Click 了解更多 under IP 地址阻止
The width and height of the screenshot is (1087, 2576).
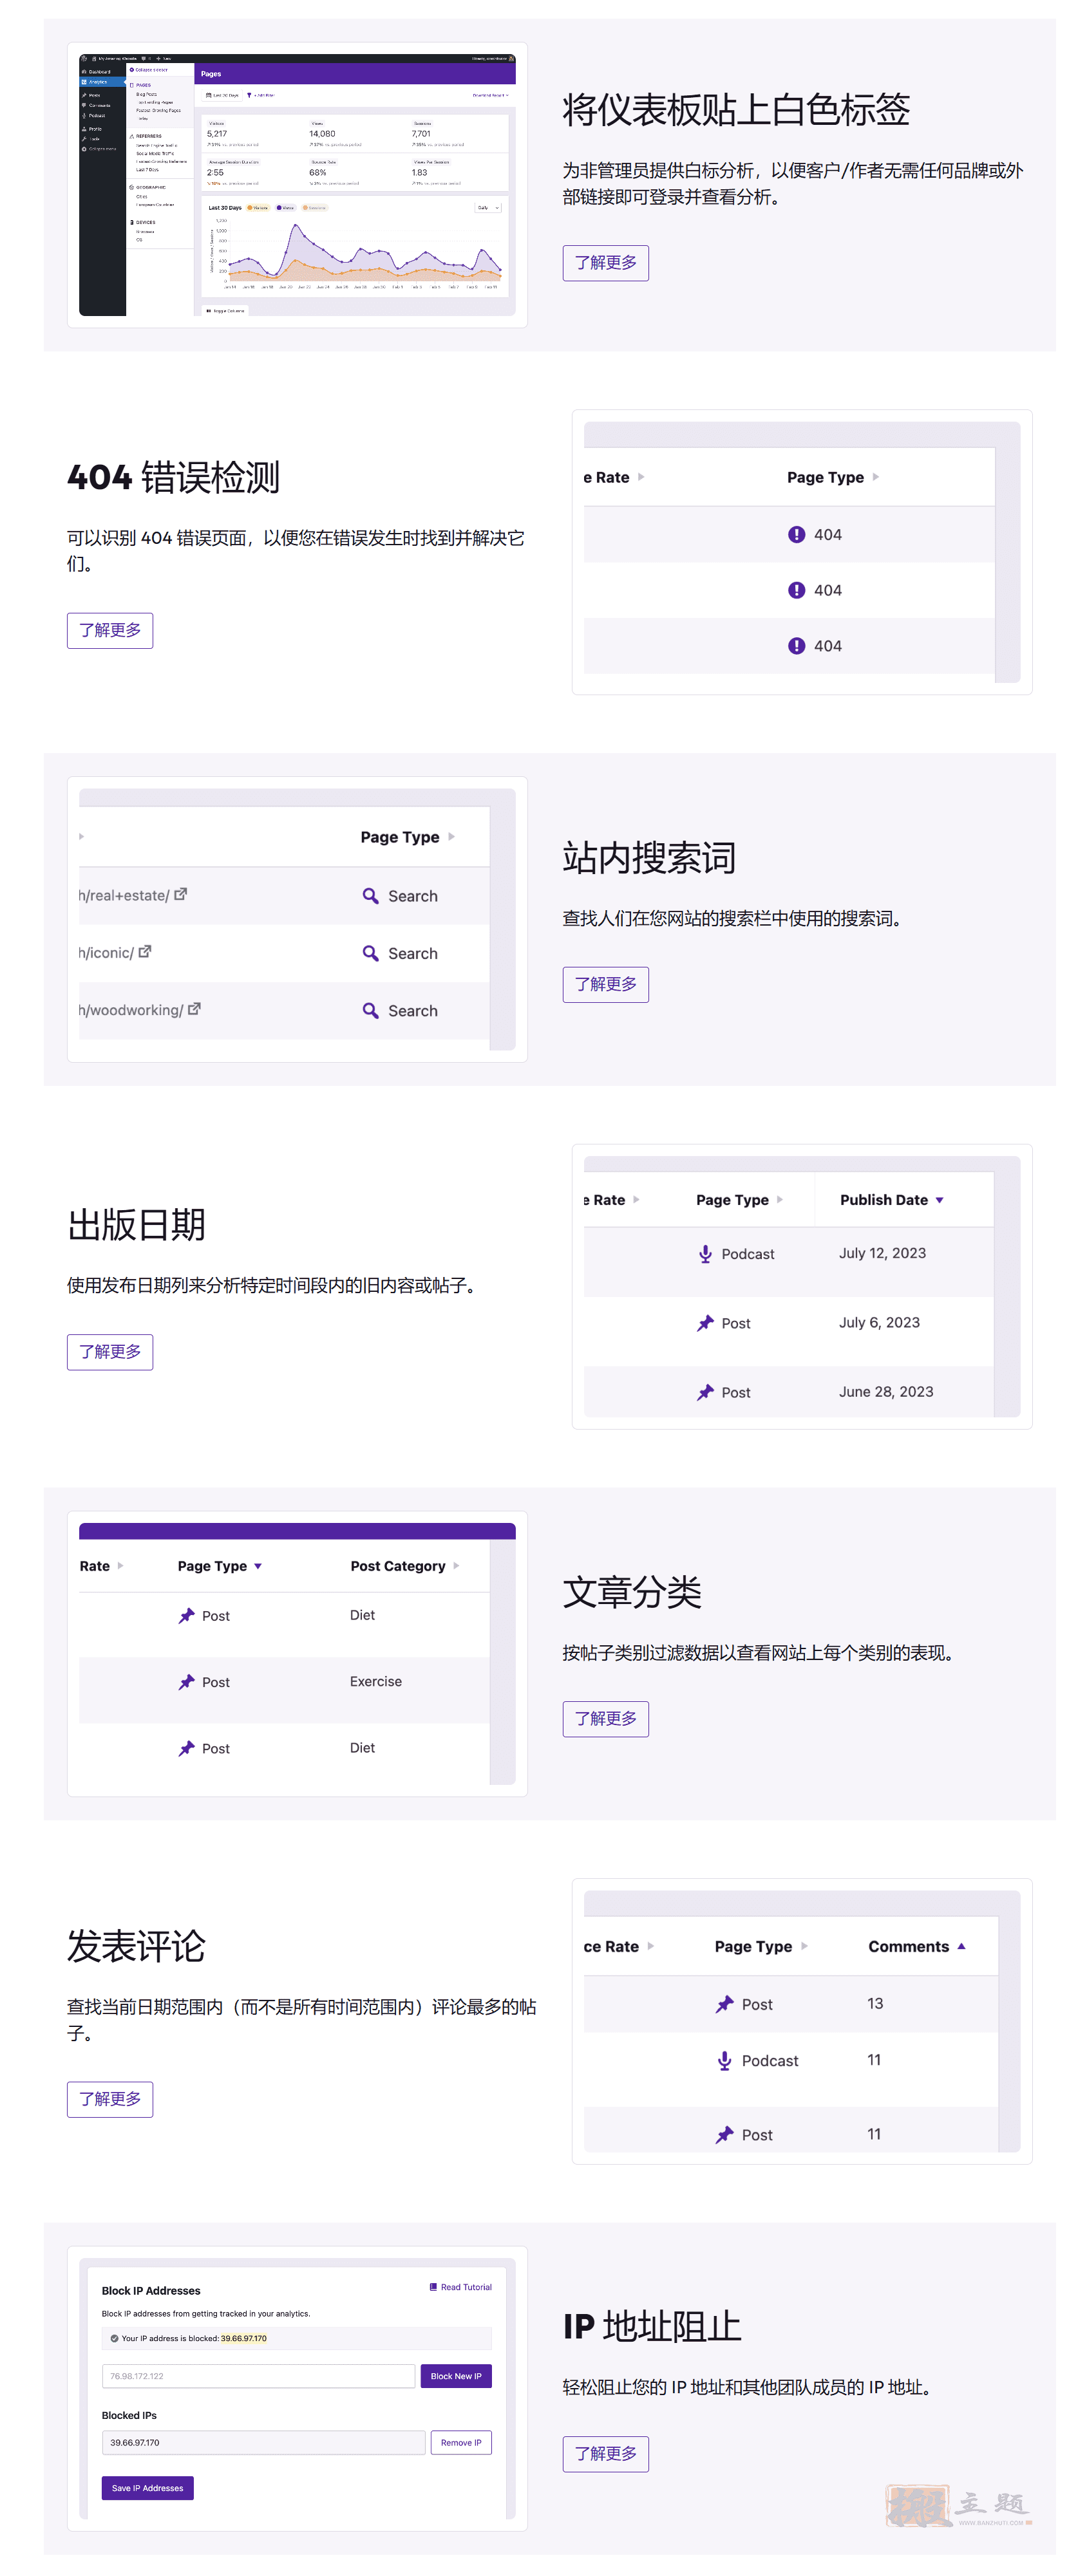pyautogui.click(x=605, y=2454)
